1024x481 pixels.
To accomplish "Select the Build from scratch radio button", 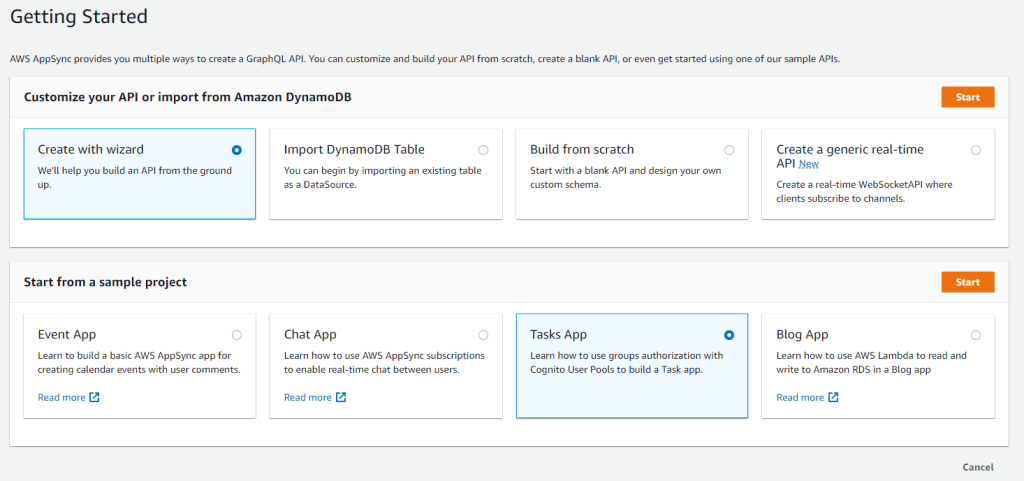I will tap(729, 150).
